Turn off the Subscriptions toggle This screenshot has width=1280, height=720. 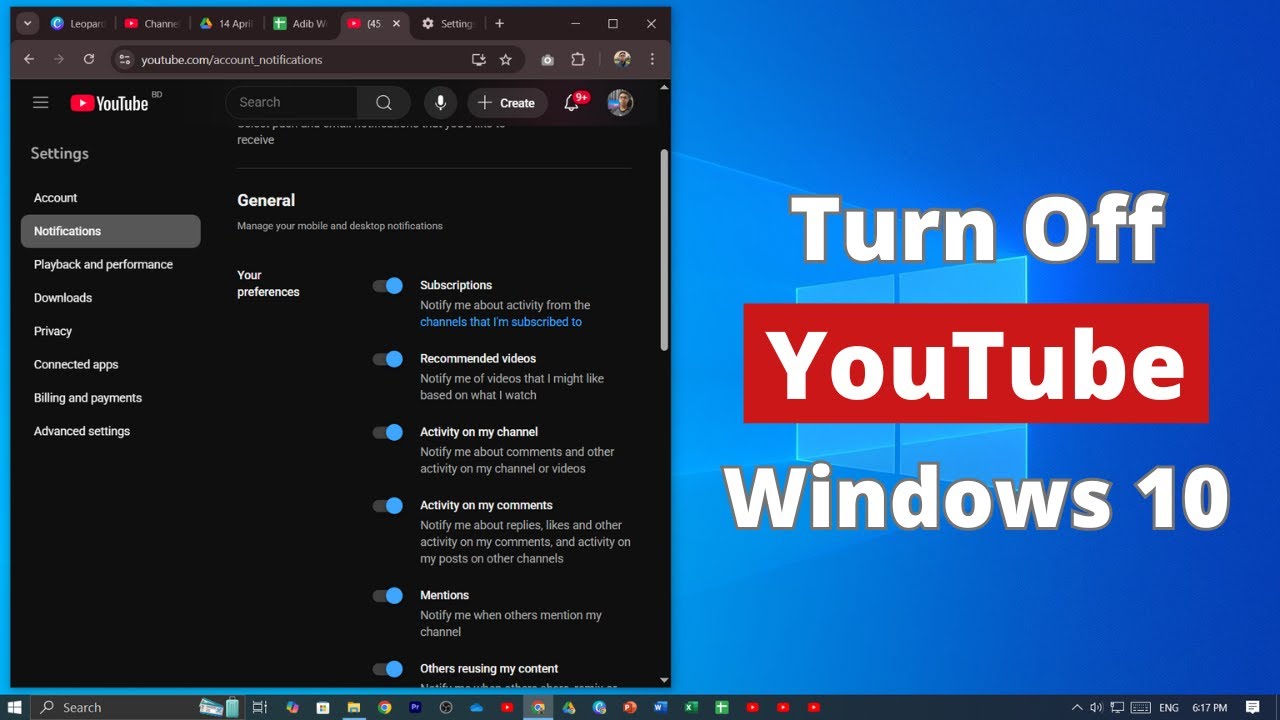coord(388,285)
